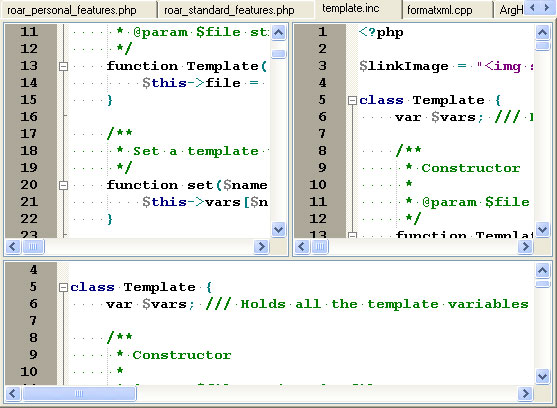The height and width of the screenshot is (408, 557).
Task: Click line number 5 in top-right pane
Action: [x=322, y=100]
